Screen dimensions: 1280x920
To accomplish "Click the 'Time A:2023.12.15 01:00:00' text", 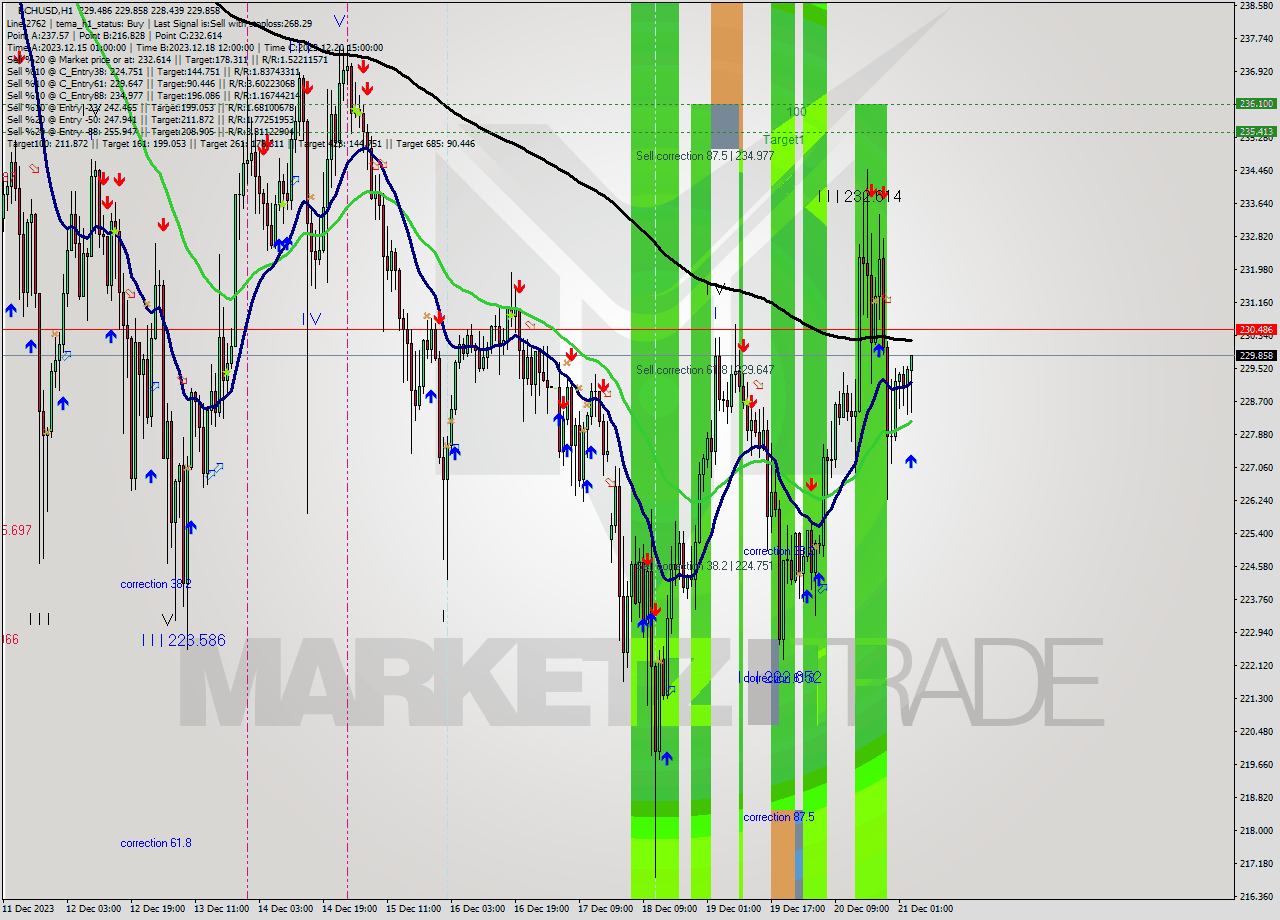I will 66,47.
